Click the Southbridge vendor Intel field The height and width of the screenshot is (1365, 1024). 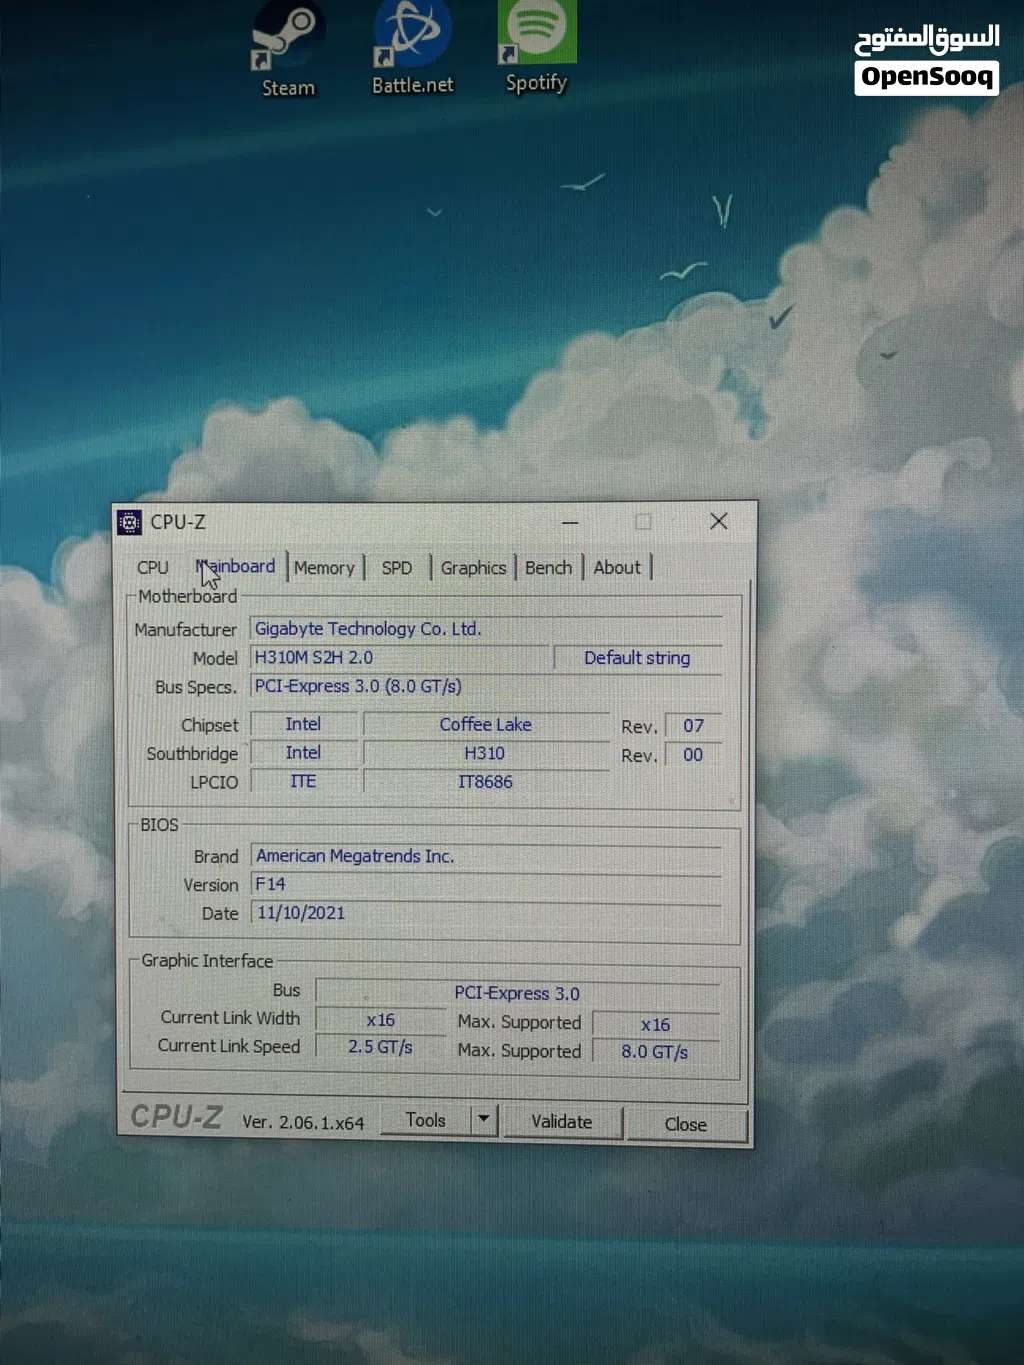click(x=303, y=752)
